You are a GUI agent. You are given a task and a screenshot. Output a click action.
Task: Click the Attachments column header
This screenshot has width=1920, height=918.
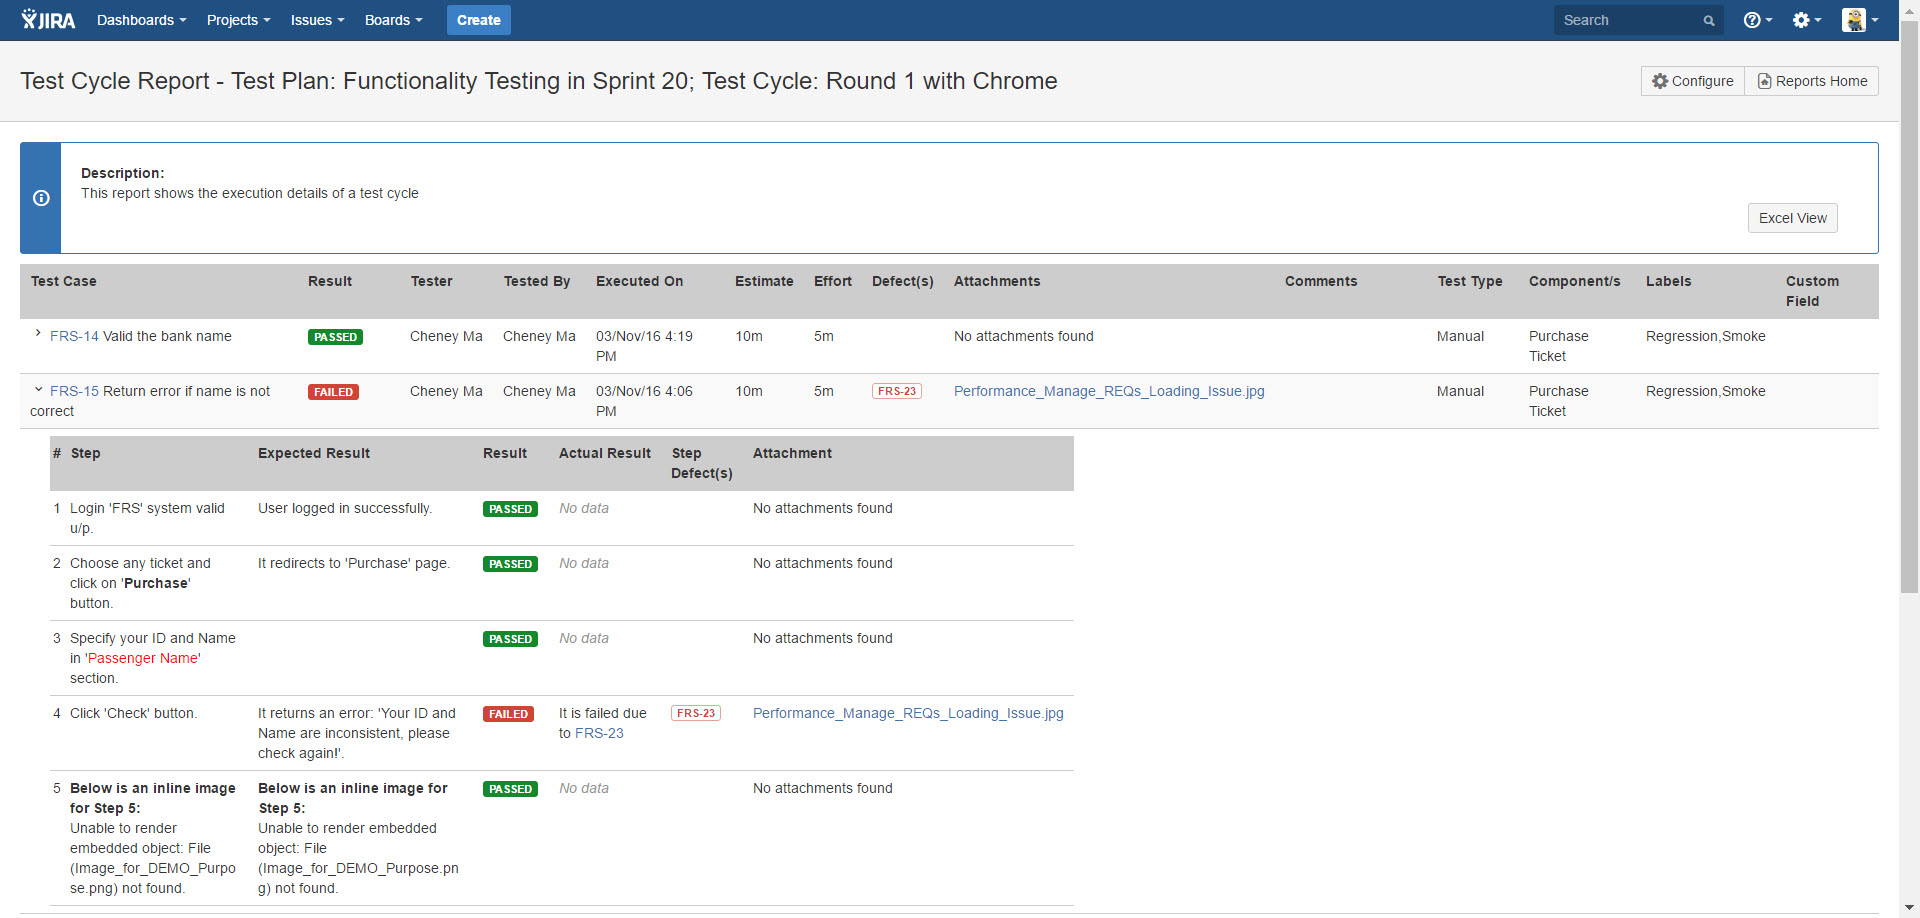pos(997,281)
